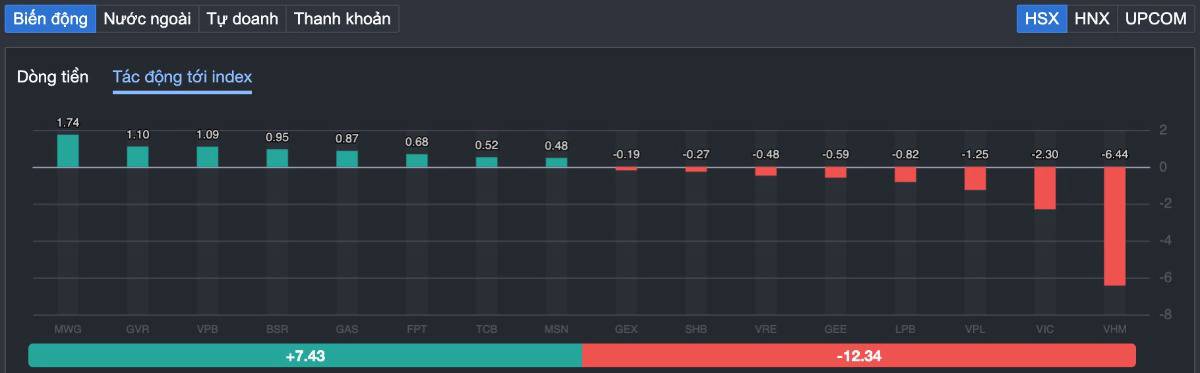
Task: Switch to the UPCOM exchange
Action: click(1155, 18)
